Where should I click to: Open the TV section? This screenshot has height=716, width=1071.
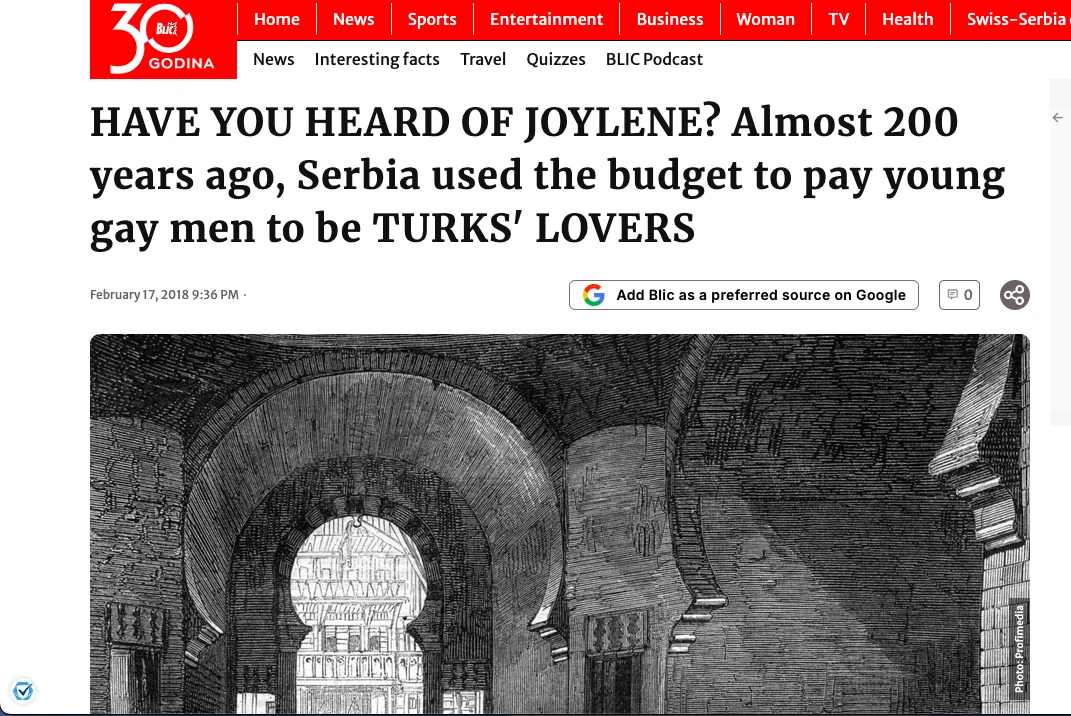(x=838, y=19)
